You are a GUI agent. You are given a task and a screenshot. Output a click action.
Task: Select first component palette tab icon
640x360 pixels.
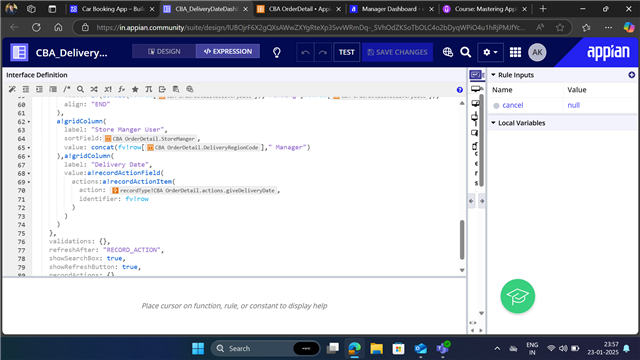[x=475, y=75]
